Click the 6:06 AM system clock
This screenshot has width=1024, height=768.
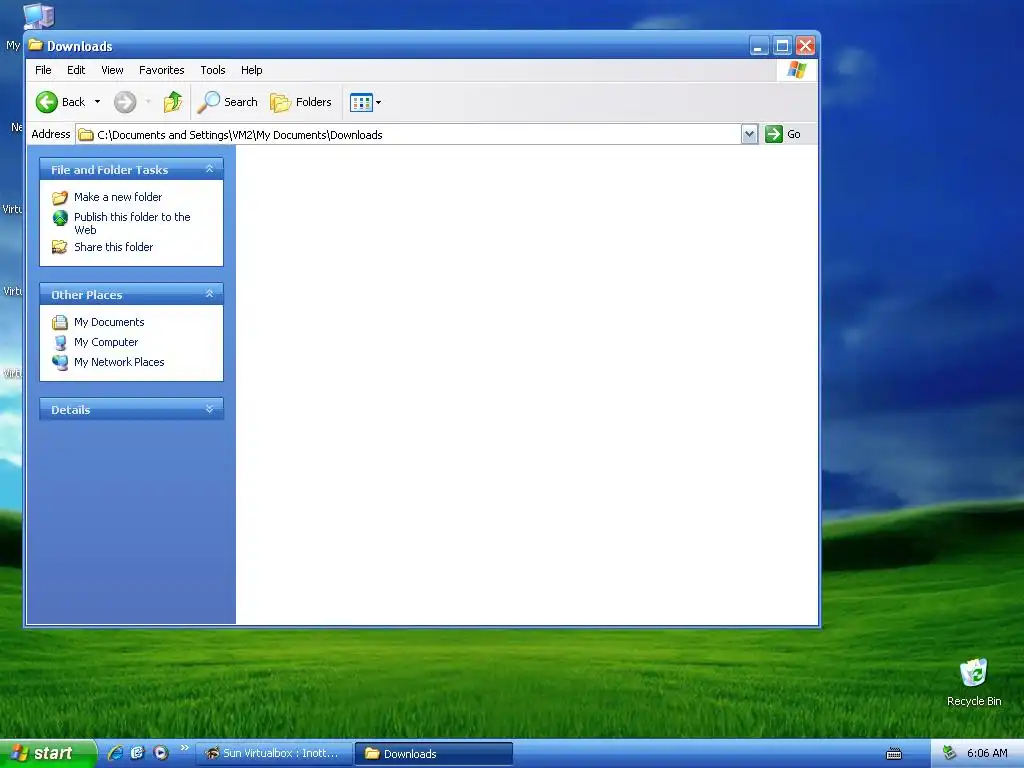pos(987,754)
